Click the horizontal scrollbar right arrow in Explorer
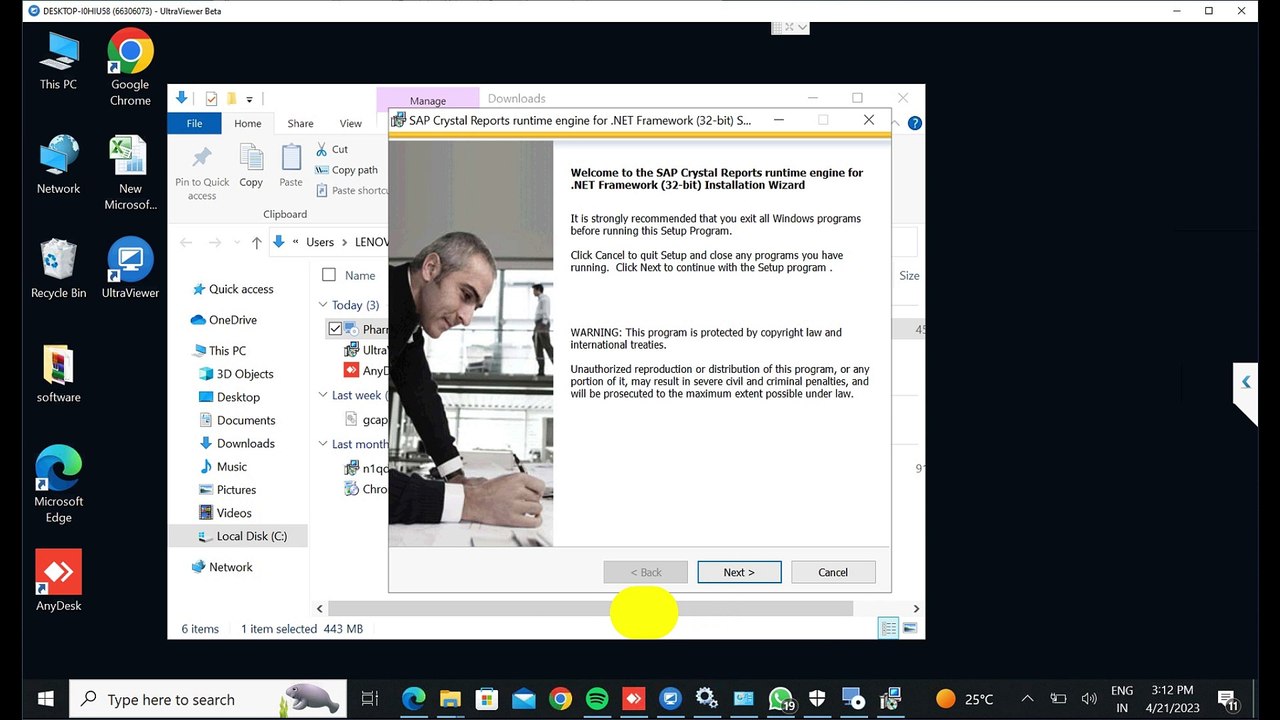This screenshot has width=1280, height=720. coord(915,608)
